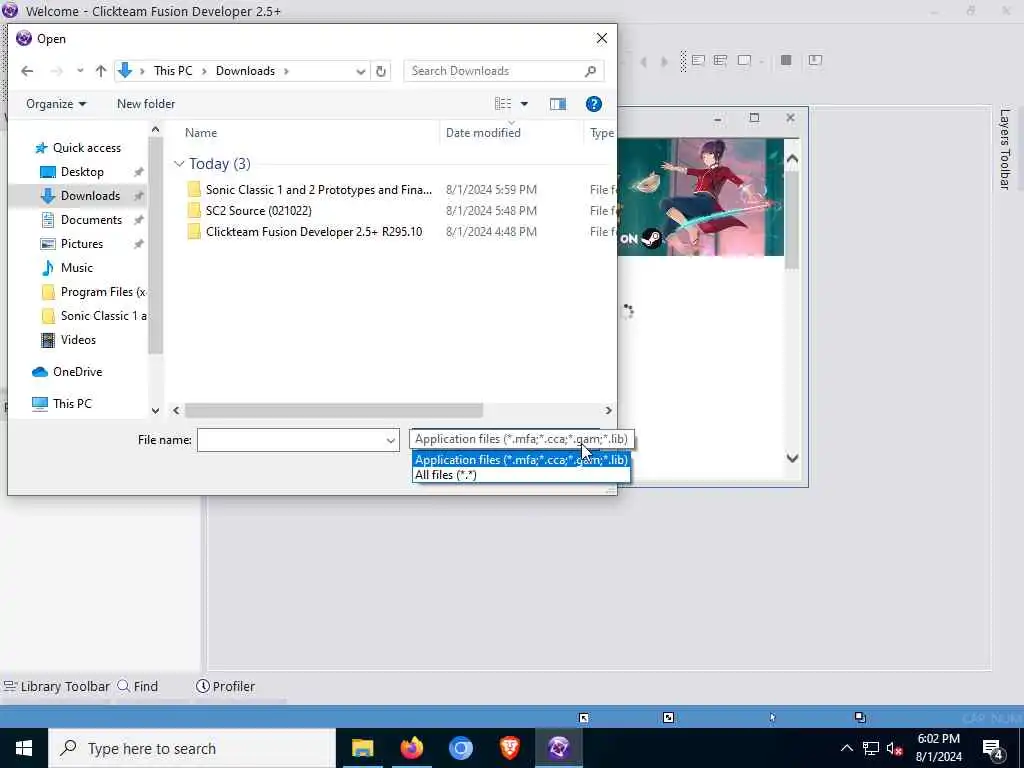Refresh the Downloads folder listing

pos(381,71)
